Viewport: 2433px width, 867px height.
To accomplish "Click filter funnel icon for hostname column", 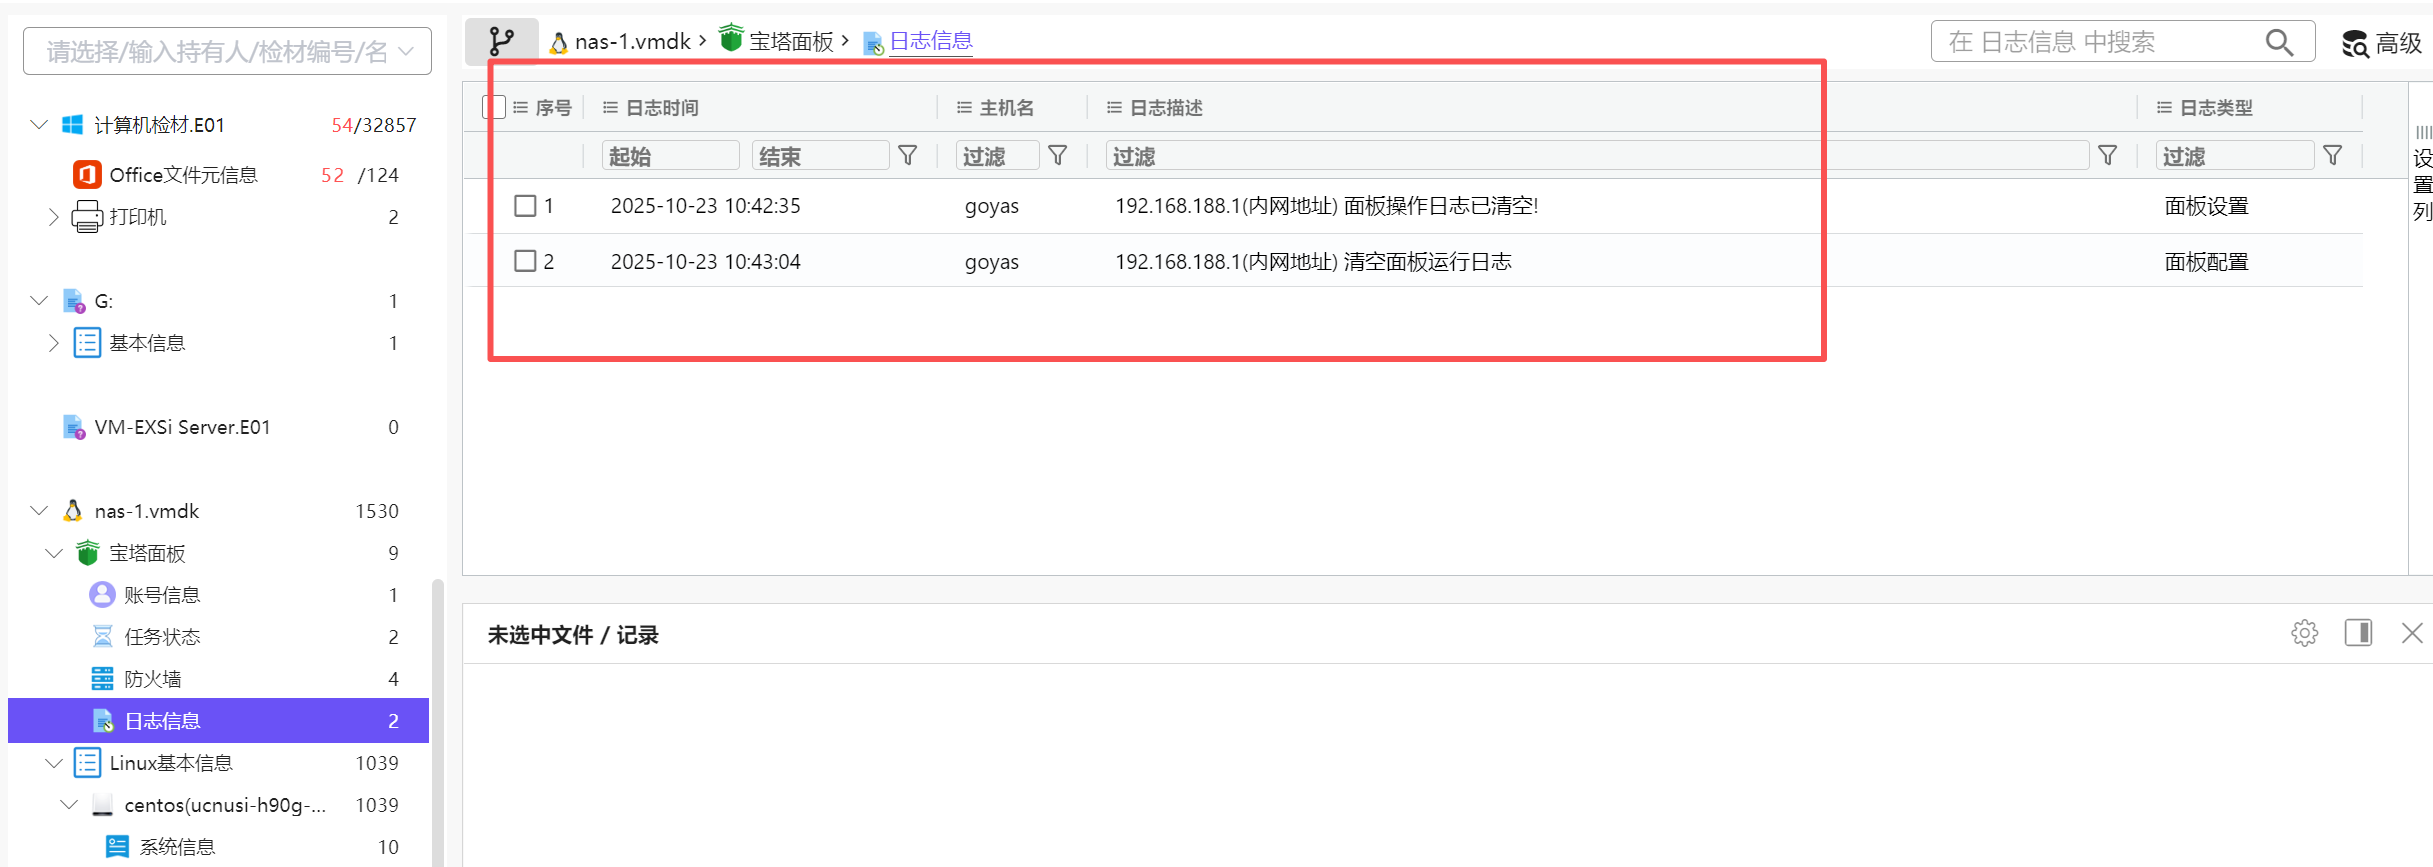I will click(x=1058, y=156).
